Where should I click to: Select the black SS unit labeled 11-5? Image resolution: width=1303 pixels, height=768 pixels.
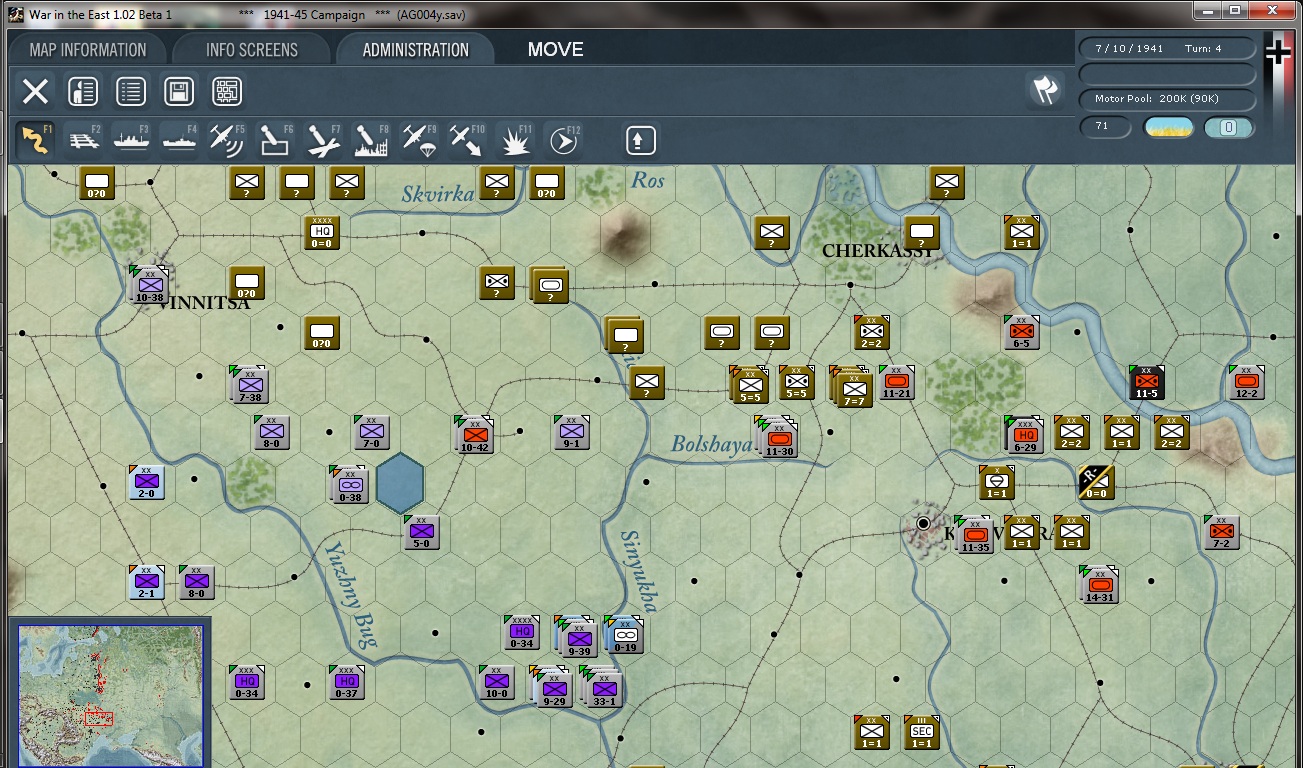[1146, 382]
